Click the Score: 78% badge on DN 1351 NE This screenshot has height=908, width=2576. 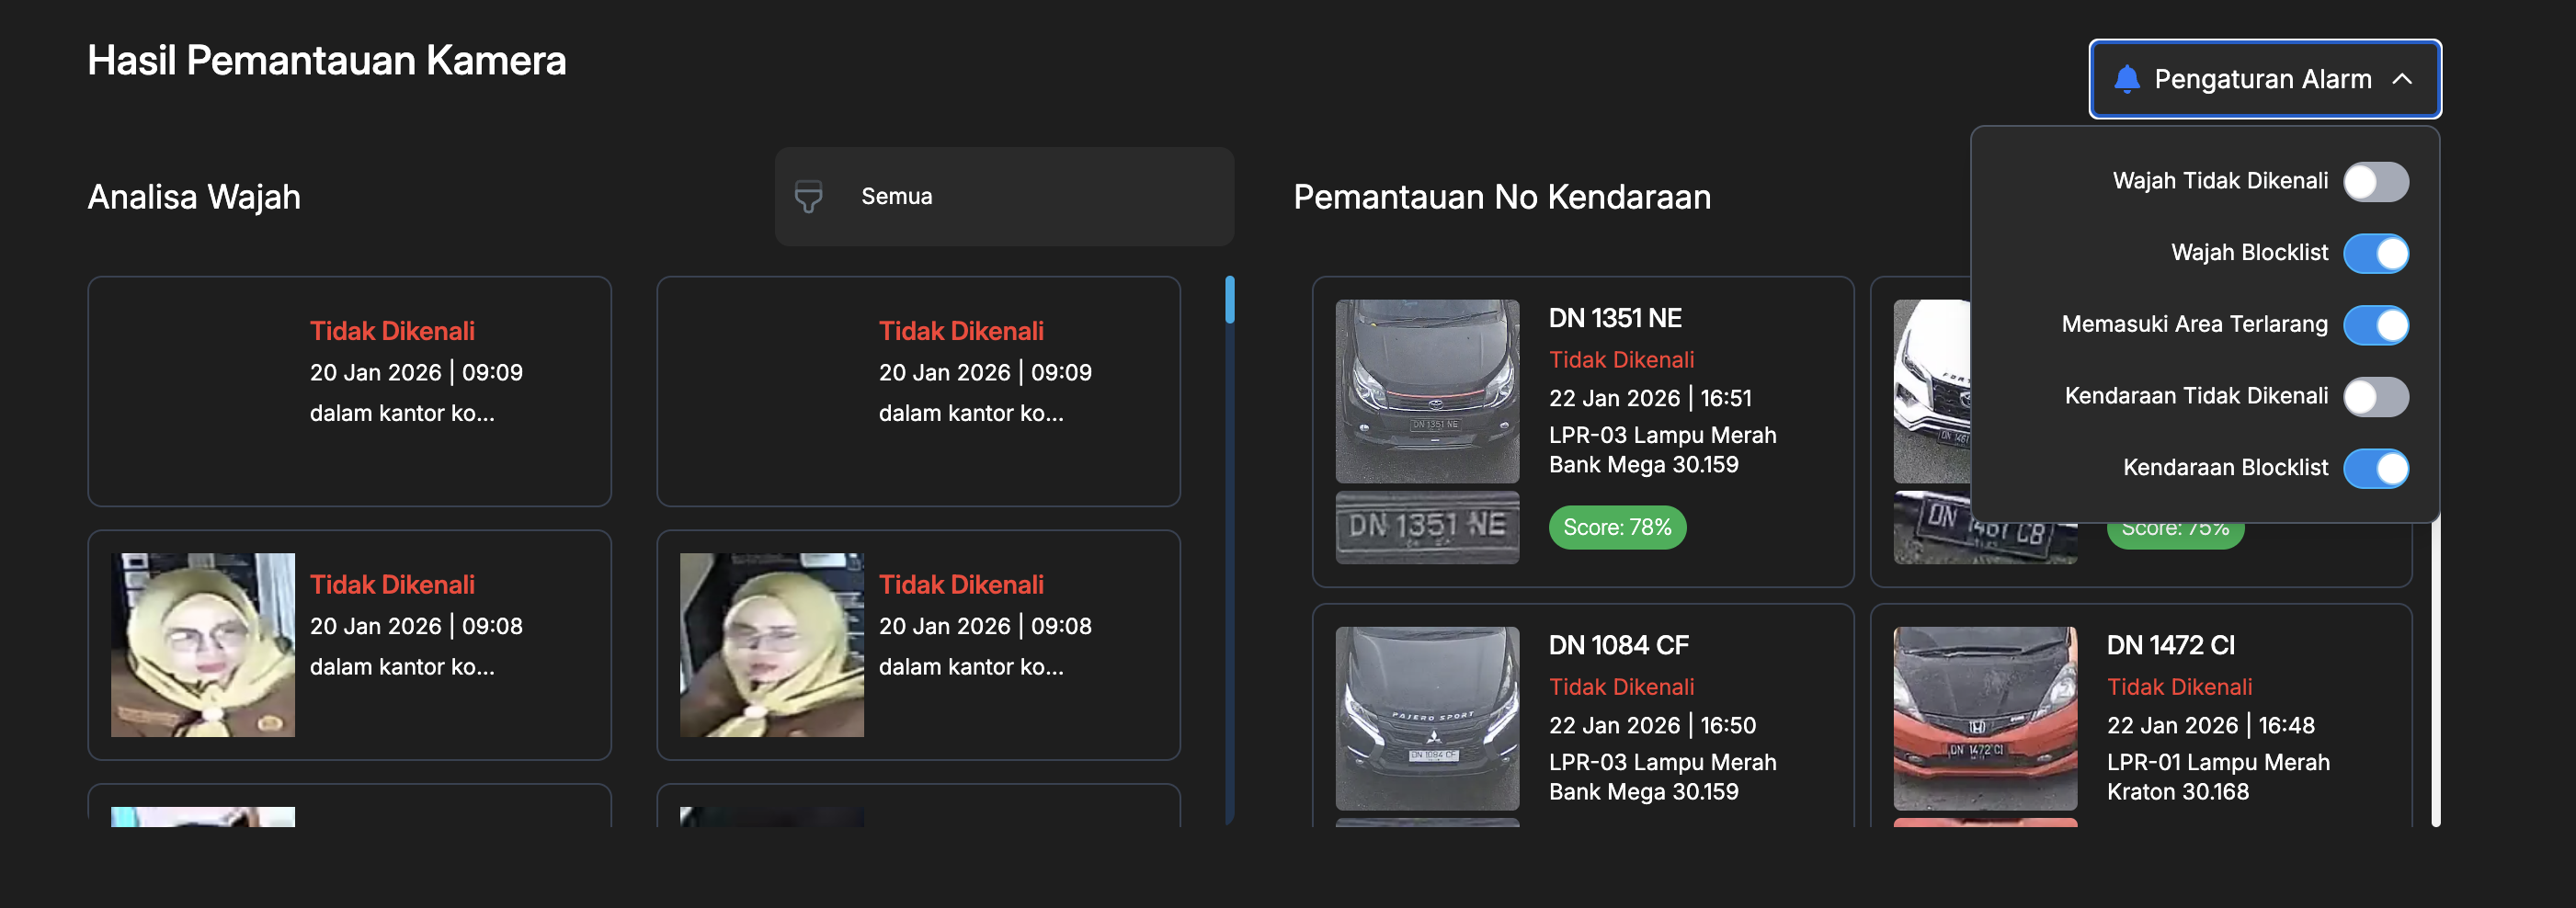[x=1617, y=528]
